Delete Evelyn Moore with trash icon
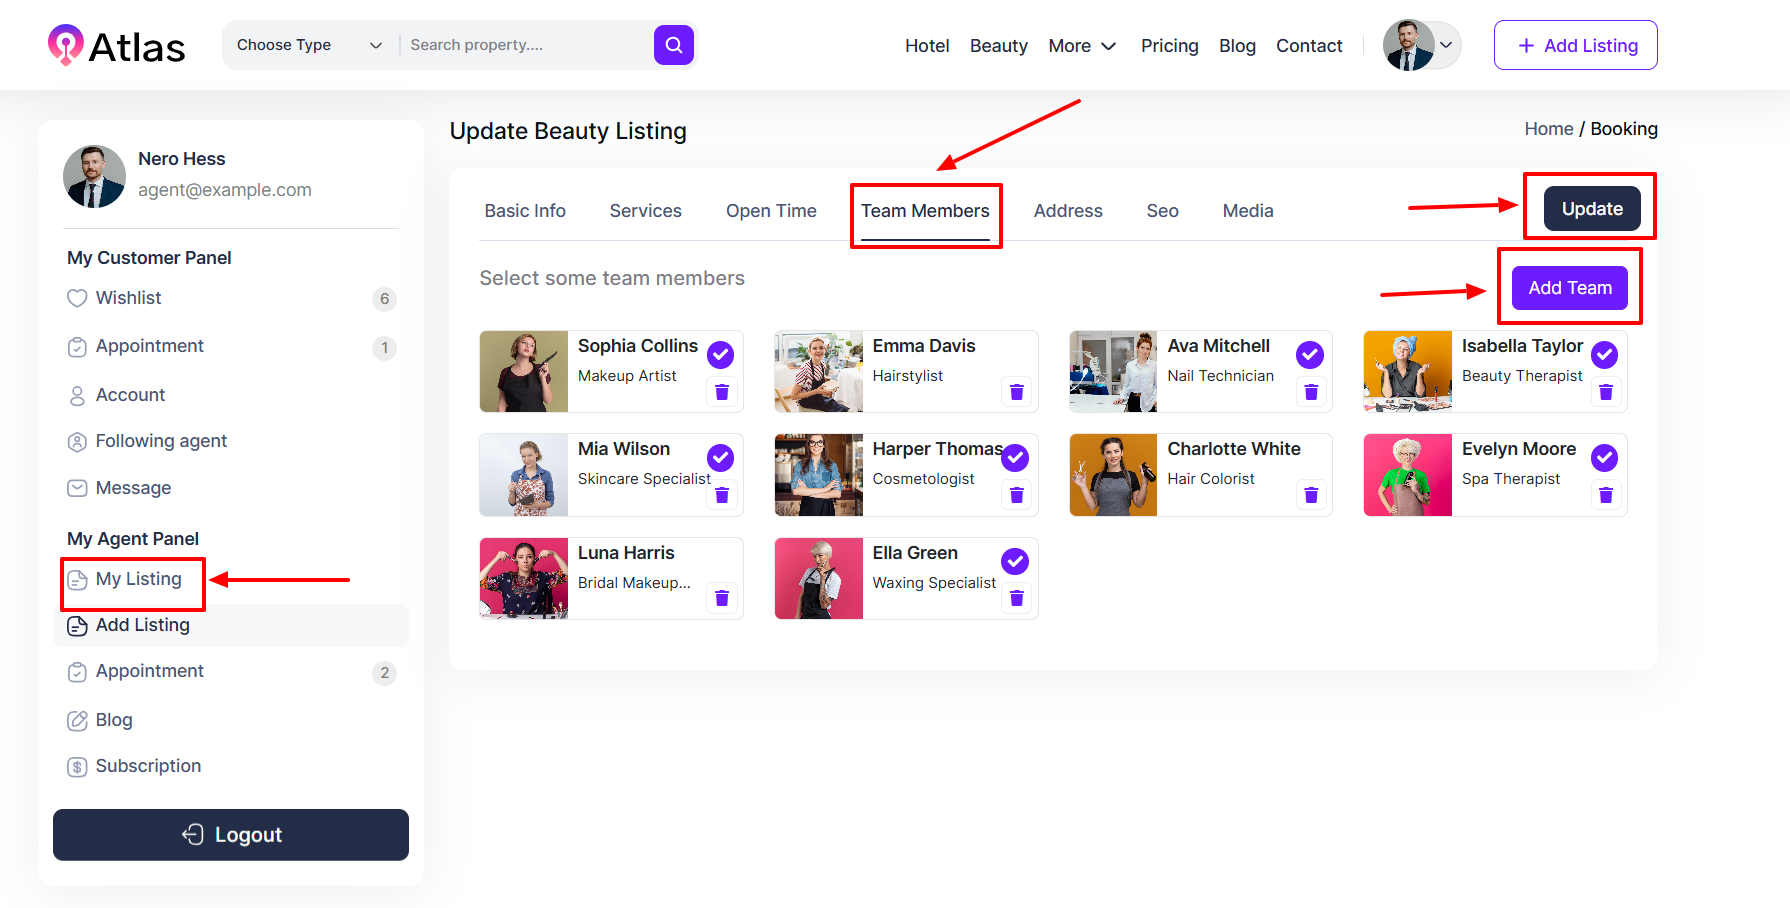1790x908 pixels. (x=1605, y=495)
